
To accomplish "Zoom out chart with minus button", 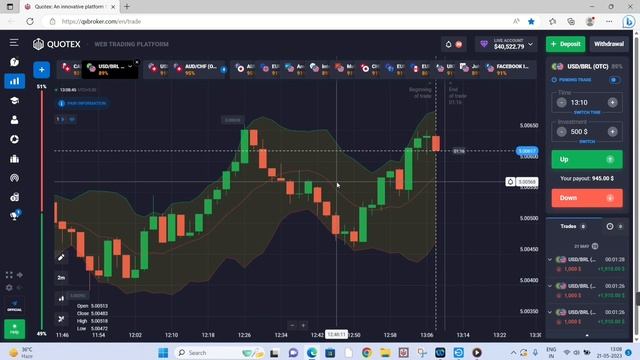I will click(x=292, y=325).
